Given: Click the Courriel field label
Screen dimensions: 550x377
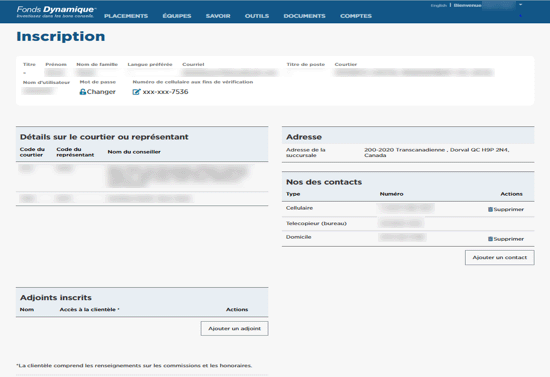Looking at the screenshot, I should coord(193,65).
